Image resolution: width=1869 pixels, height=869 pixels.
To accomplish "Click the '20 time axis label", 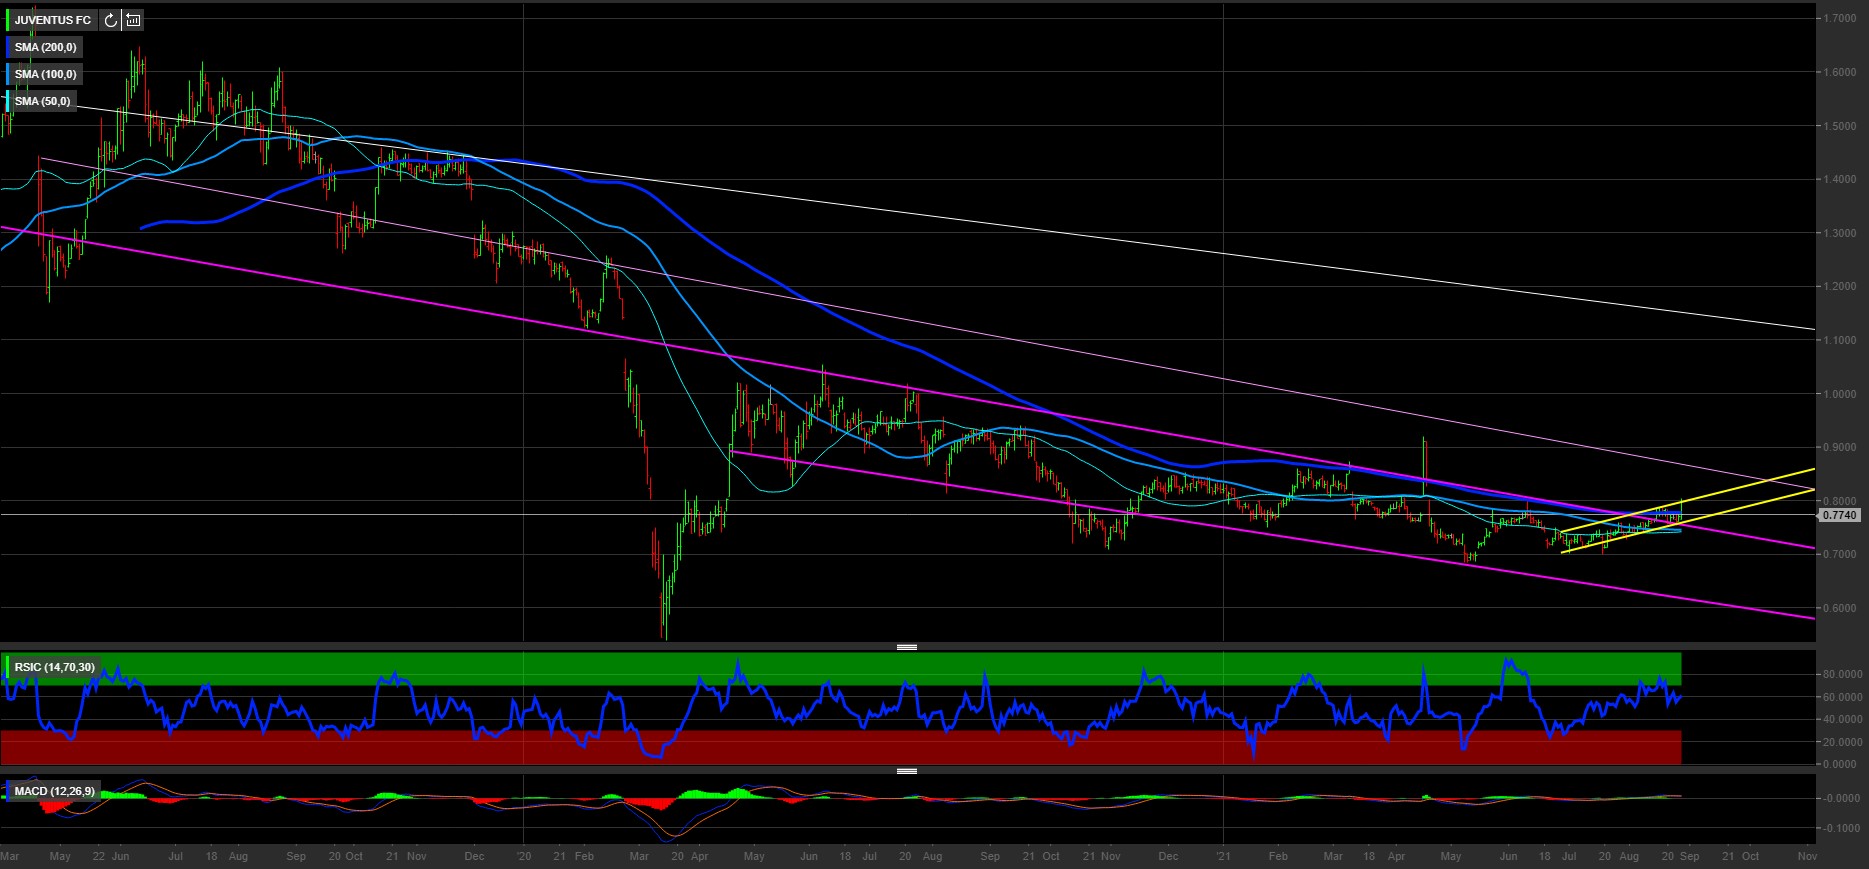I will [524, 856].
